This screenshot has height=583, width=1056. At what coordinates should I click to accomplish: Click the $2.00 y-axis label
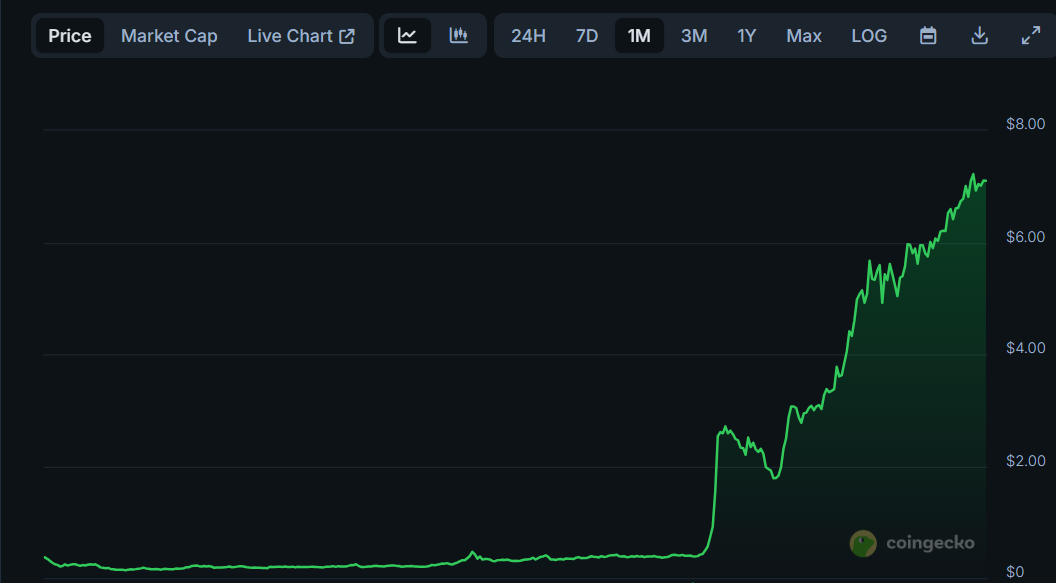point(1025,461)
